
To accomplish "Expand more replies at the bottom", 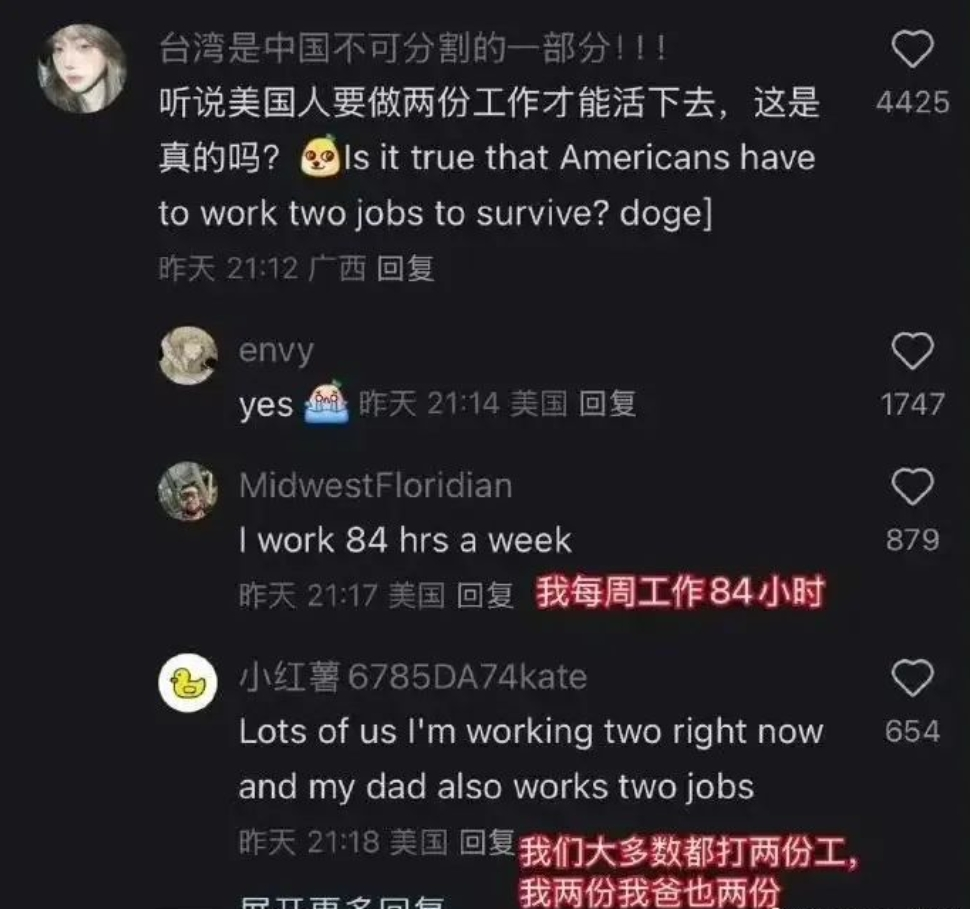I will point(342,902).
